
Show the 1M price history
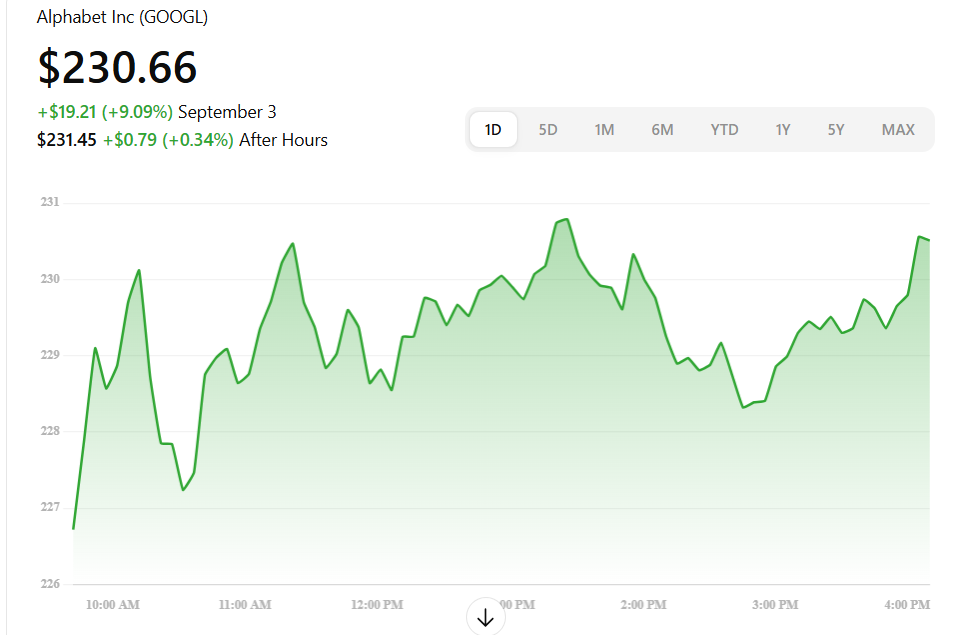[604, 129]
